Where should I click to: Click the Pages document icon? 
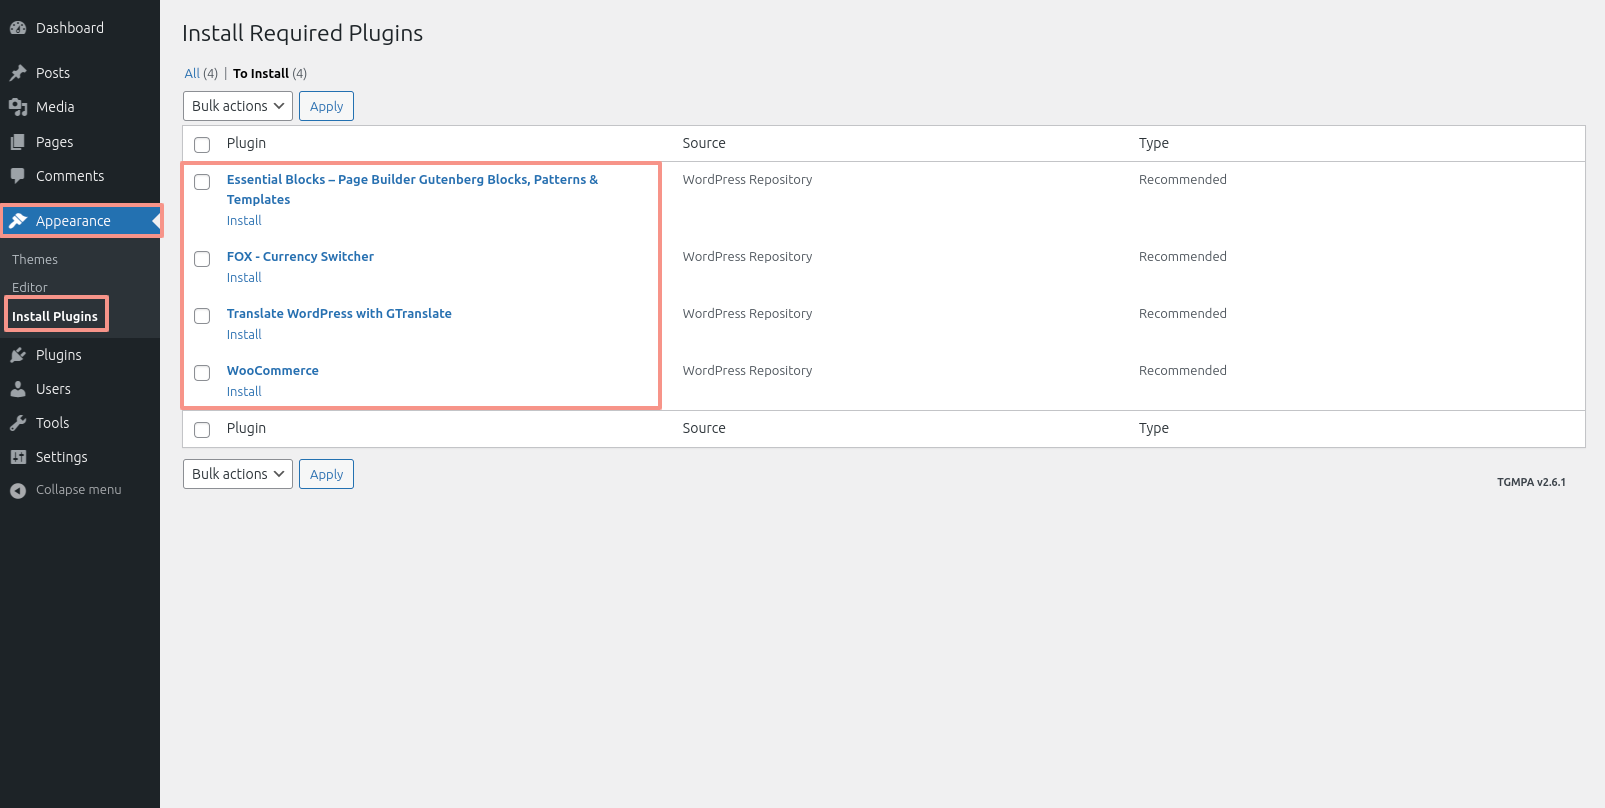tap(18, 142)
